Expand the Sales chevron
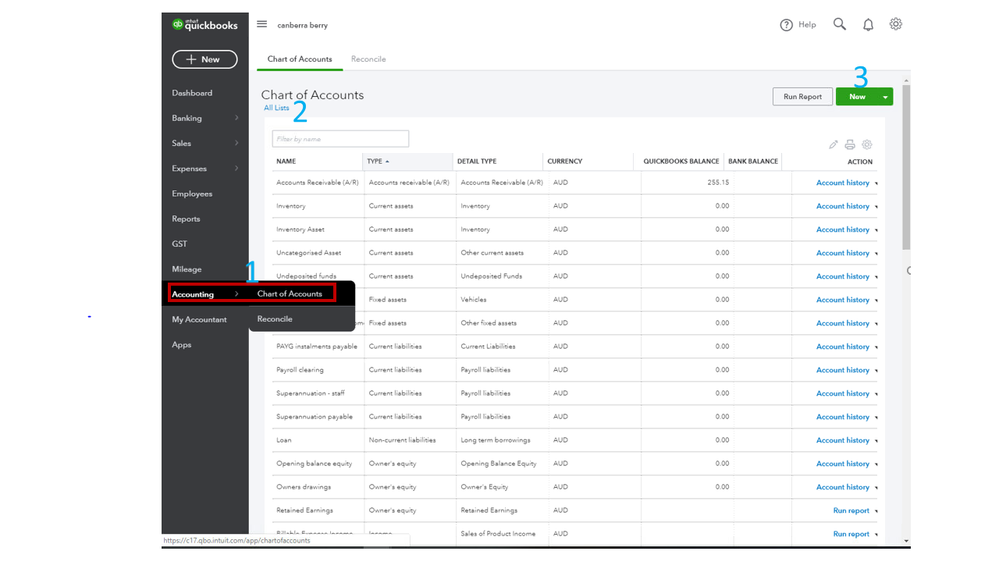 [x=236, y=143]
